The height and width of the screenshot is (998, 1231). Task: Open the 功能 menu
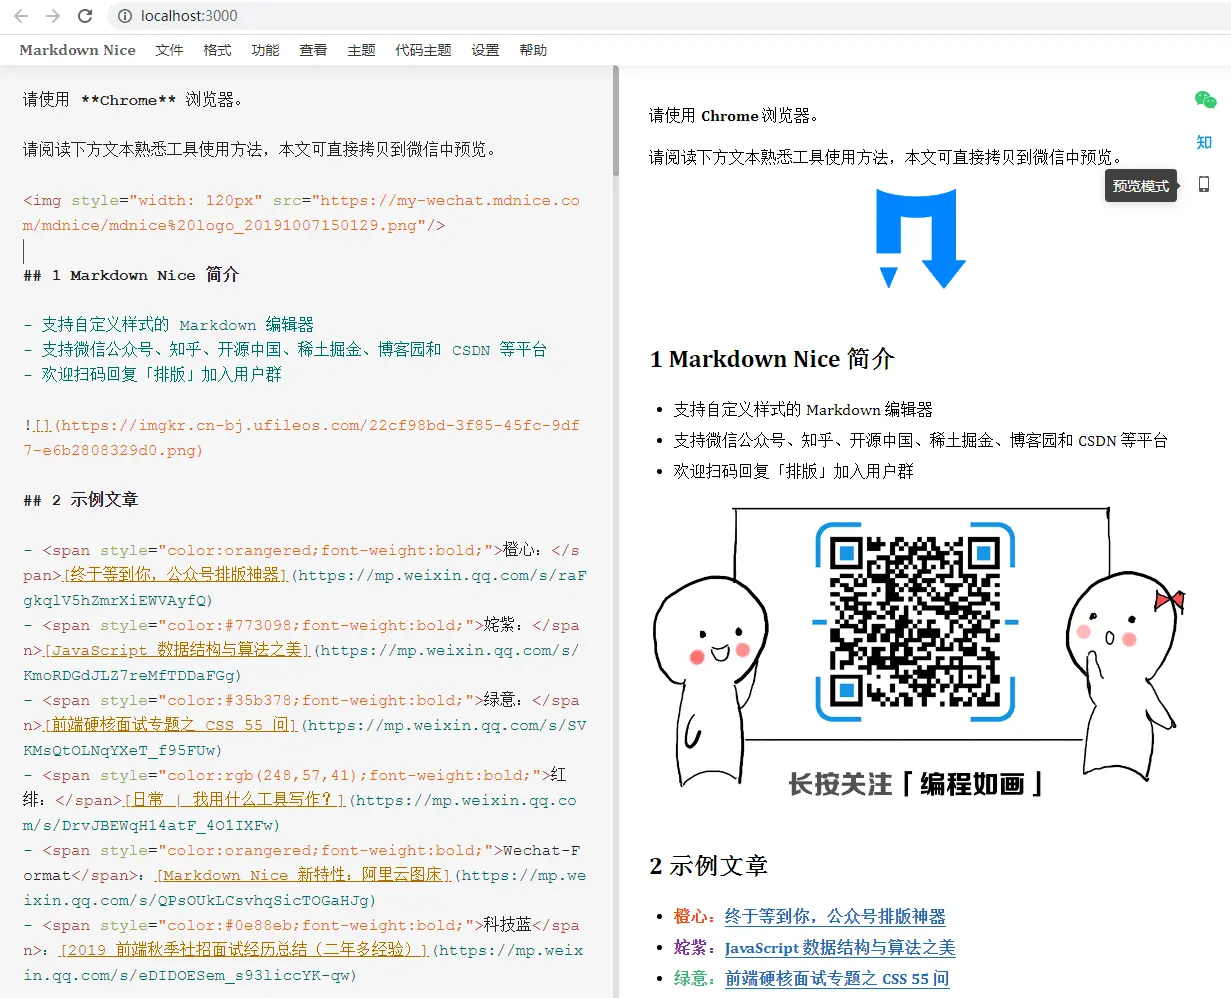coord(265,50)
